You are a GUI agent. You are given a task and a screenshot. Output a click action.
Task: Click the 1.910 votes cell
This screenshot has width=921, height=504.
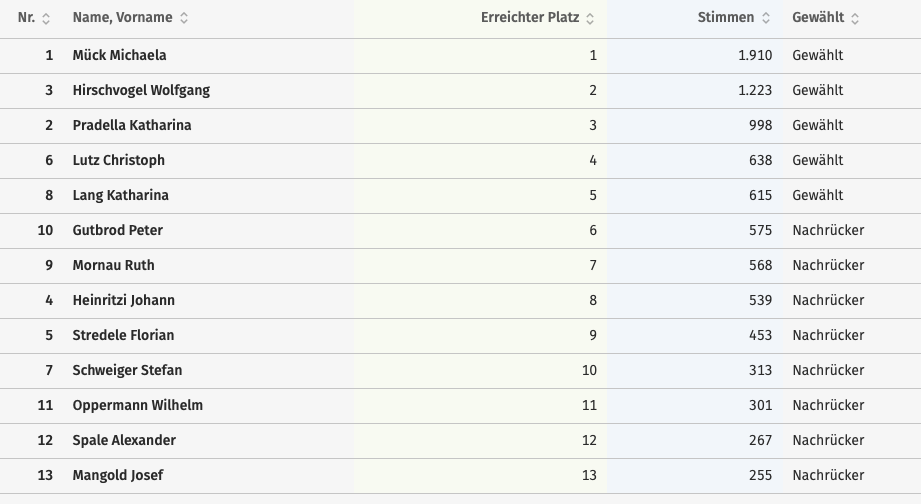pos(755,55)
